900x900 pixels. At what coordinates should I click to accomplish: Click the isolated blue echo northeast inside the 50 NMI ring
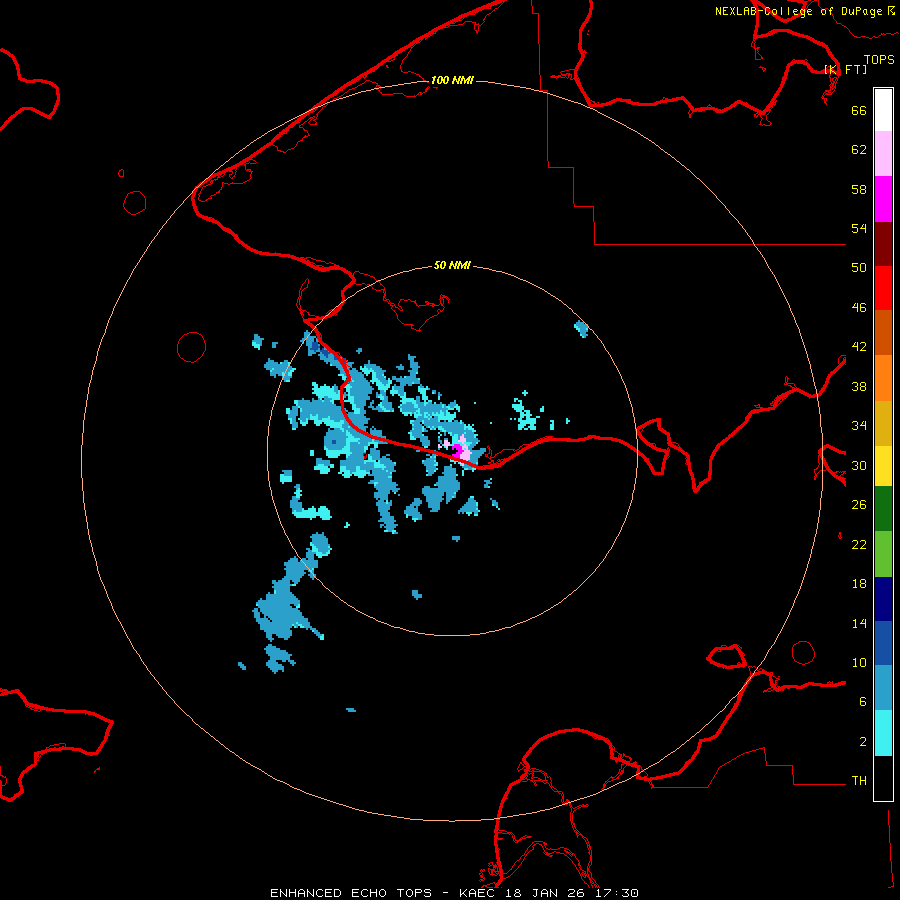581,329
